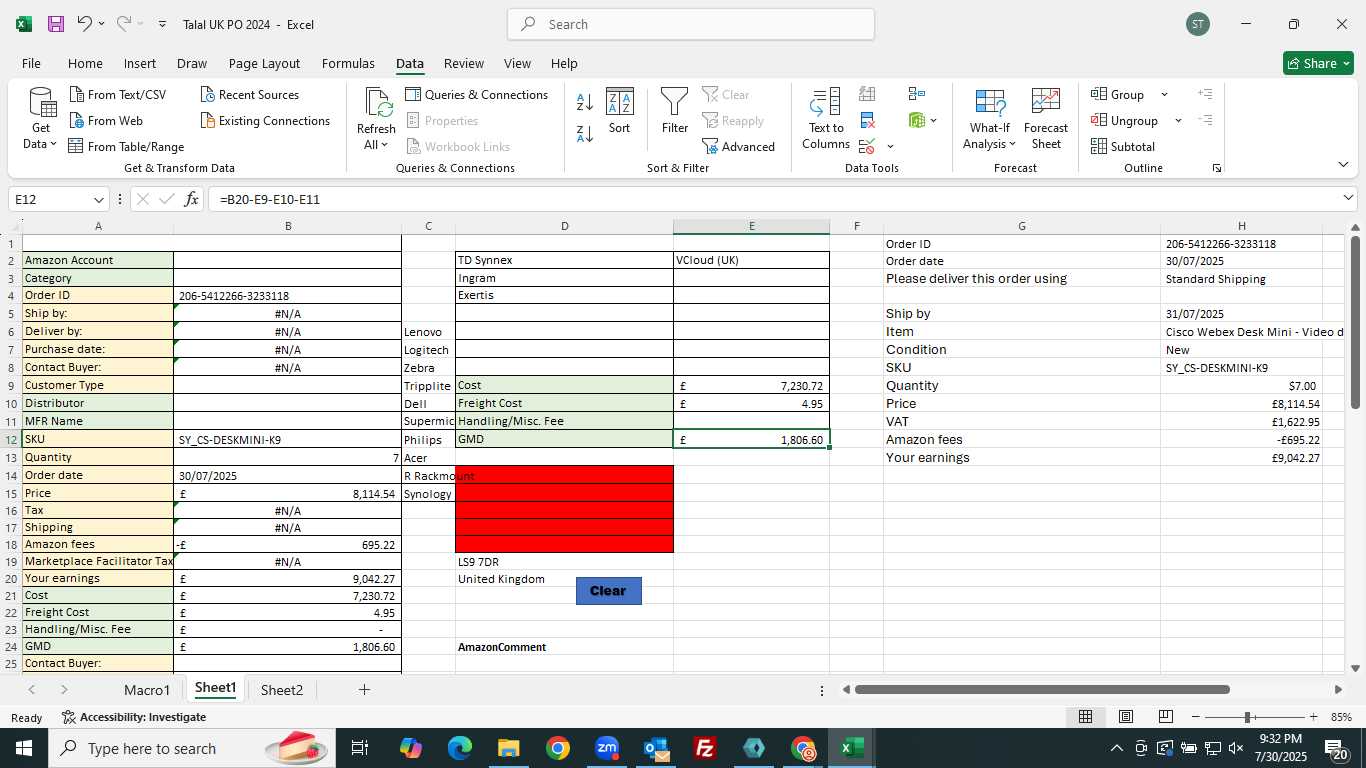Viewport: 1366px width, 768px height.
Task: Expand the Ungroup dropdown arrow
Action: [1178, 121]
